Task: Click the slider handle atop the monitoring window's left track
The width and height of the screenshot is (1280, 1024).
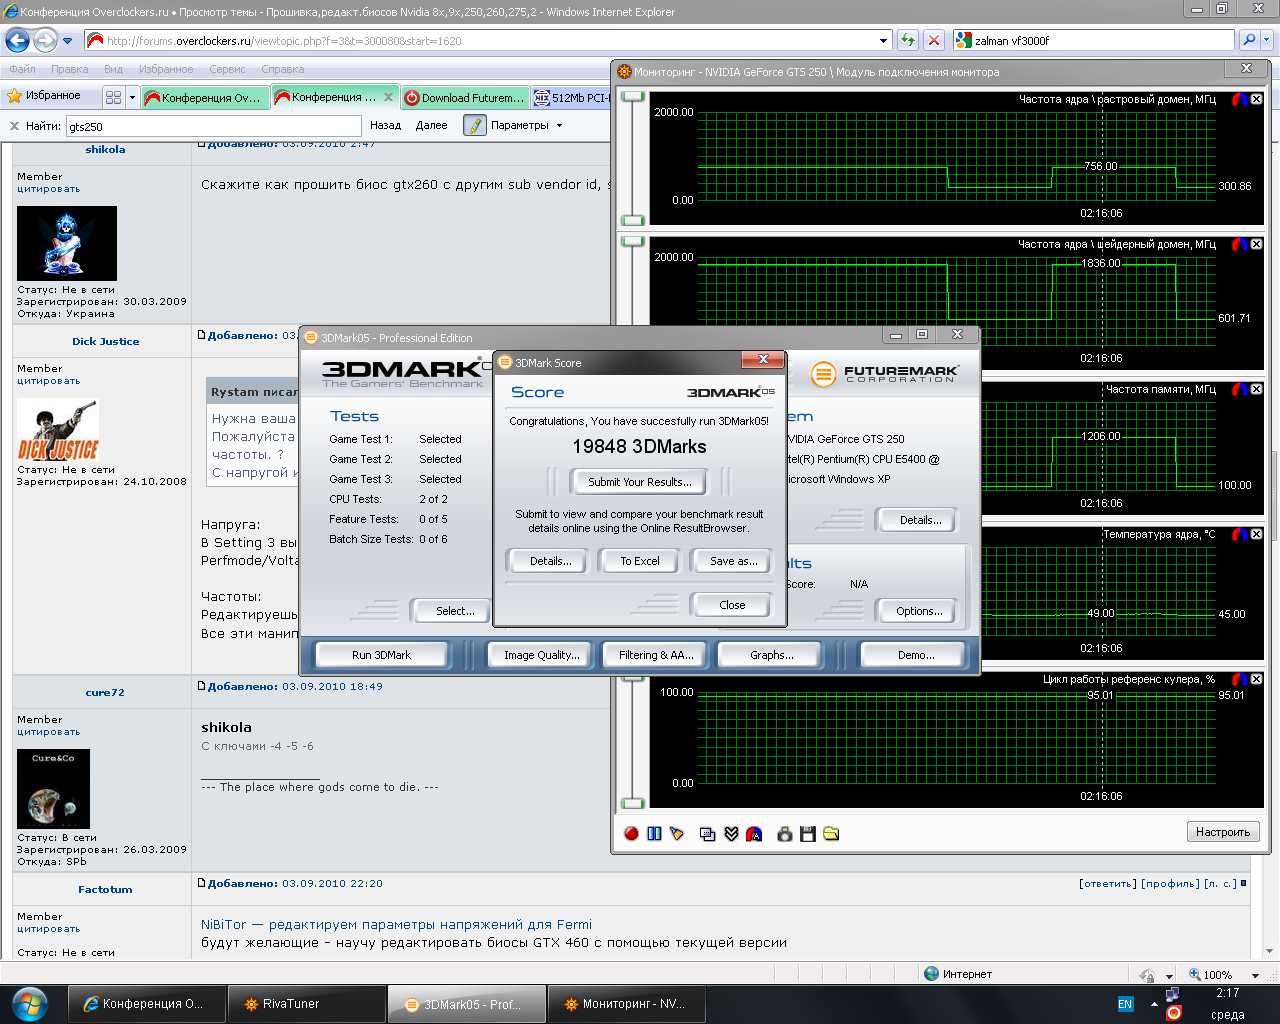Action: [633, 97]
